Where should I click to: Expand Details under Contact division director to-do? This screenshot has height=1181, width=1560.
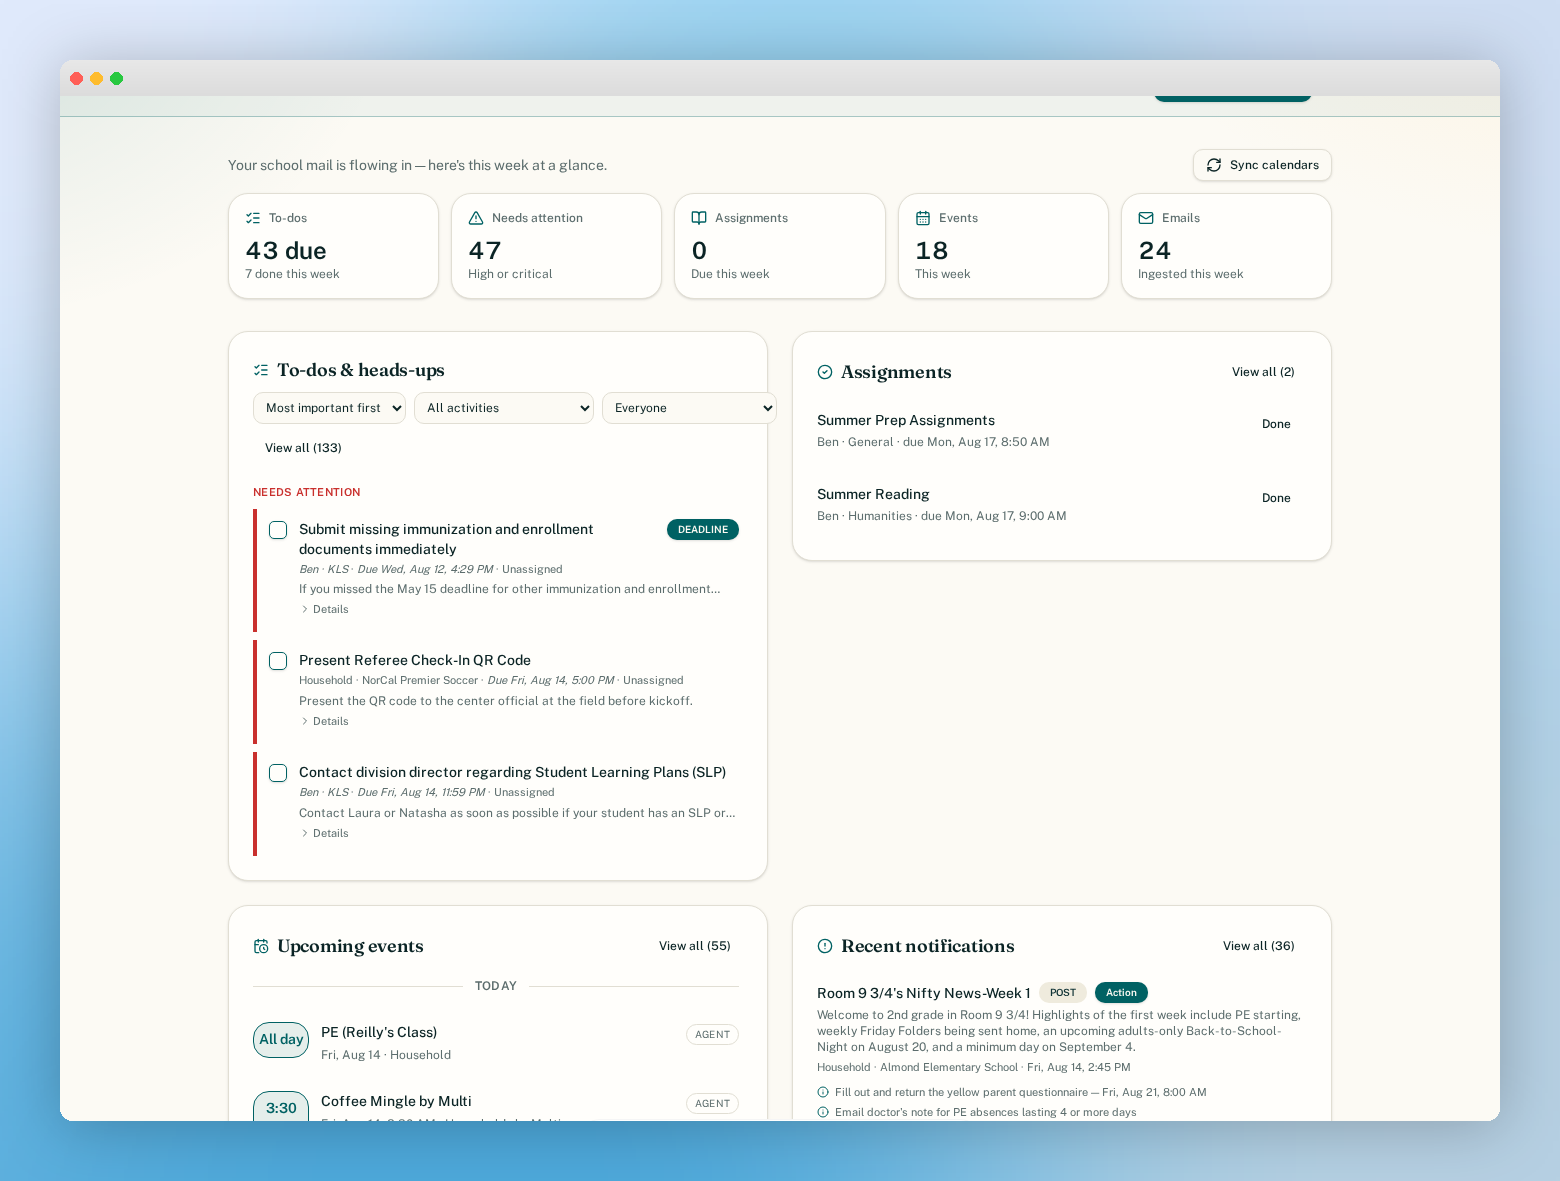[325, 833]
